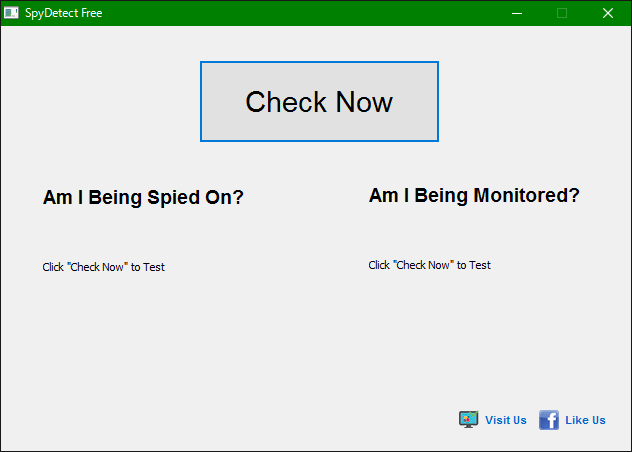Click the SpyDetect Free window title text
Image resolution: width=632 pixels, height=452 pixels.
click(x=64, y=13)
